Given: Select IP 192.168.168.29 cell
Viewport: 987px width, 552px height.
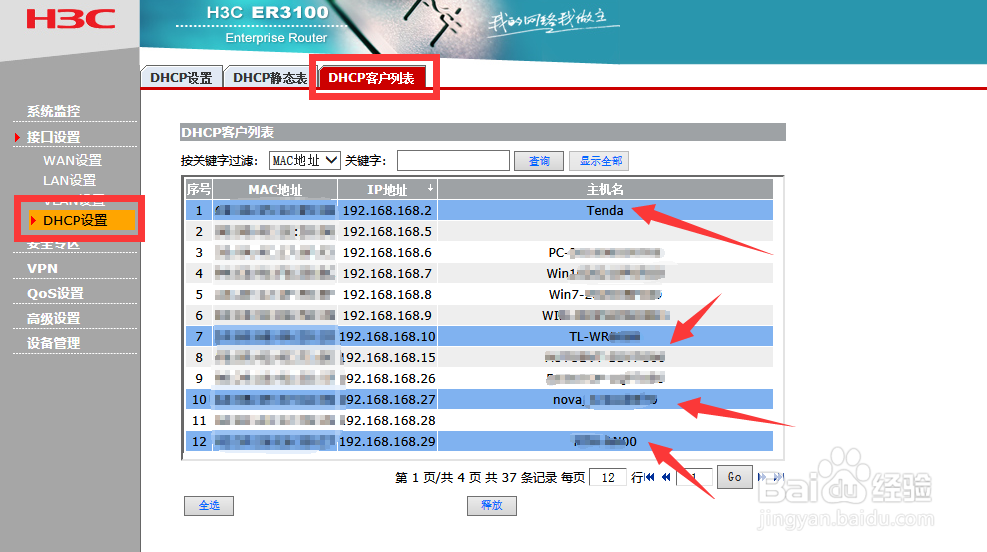Looking at the screenshot, I should (388, 441).
